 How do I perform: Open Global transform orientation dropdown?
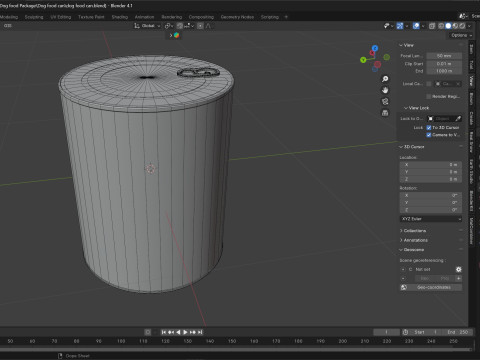point(147,26)
